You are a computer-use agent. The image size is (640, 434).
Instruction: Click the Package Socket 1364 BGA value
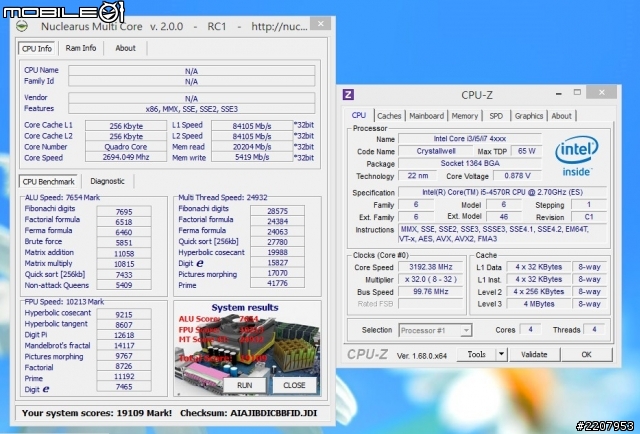click(x=470, y=163)
